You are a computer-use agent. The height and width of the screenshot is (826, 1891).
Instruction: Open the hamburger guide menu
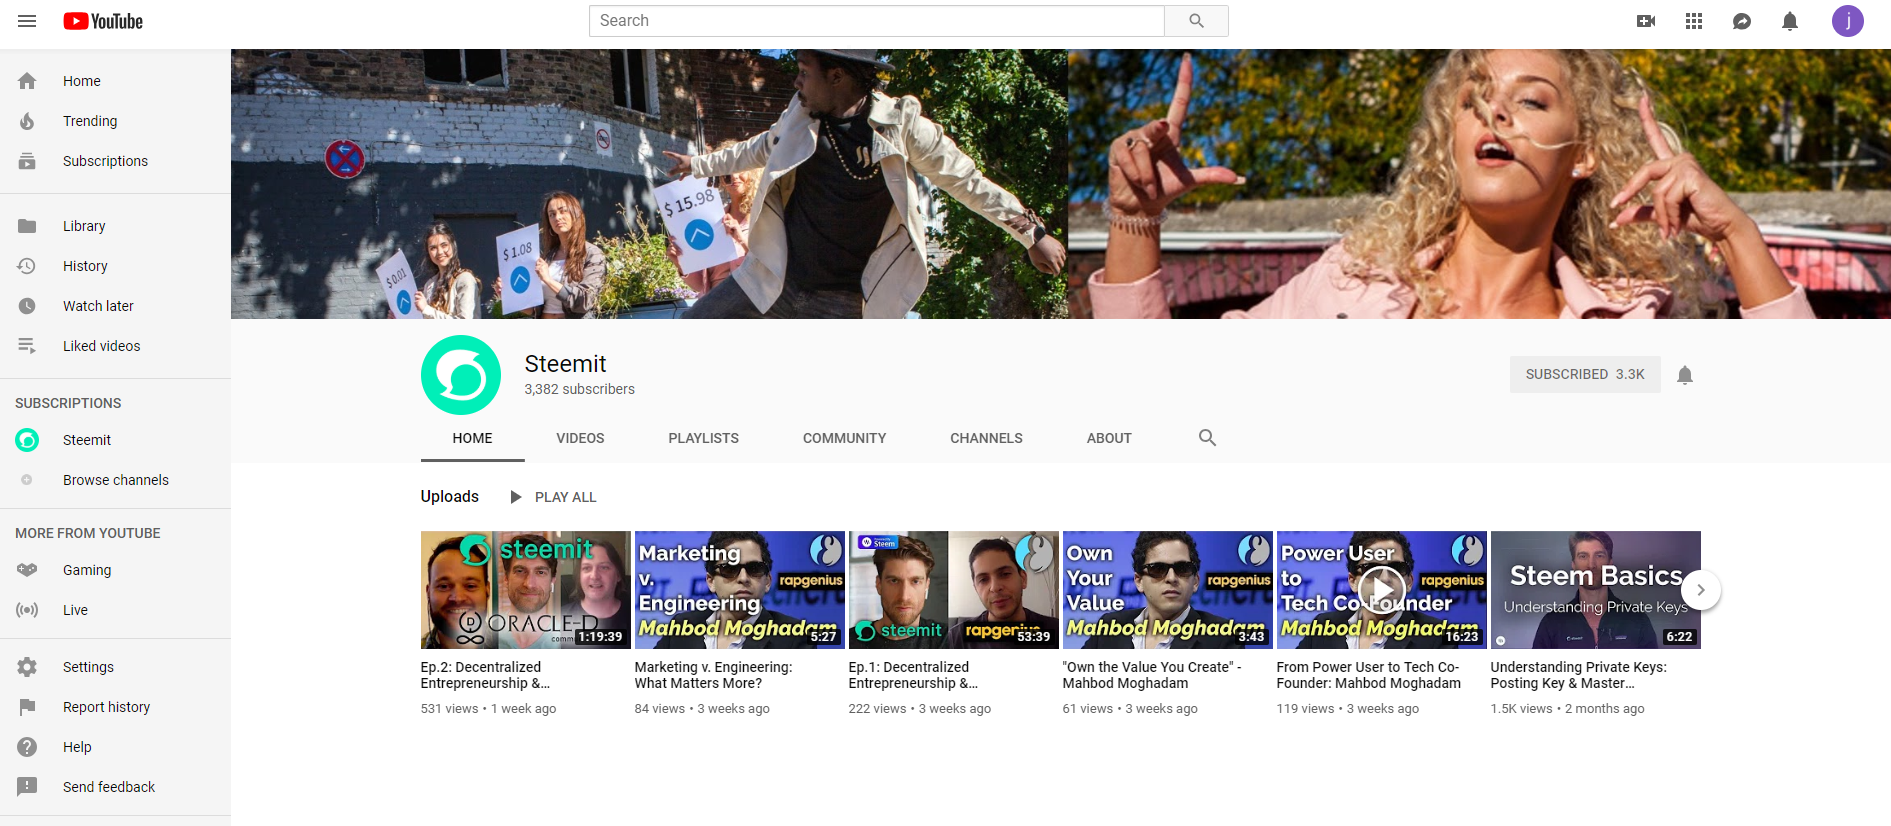(x=27, y=21)
